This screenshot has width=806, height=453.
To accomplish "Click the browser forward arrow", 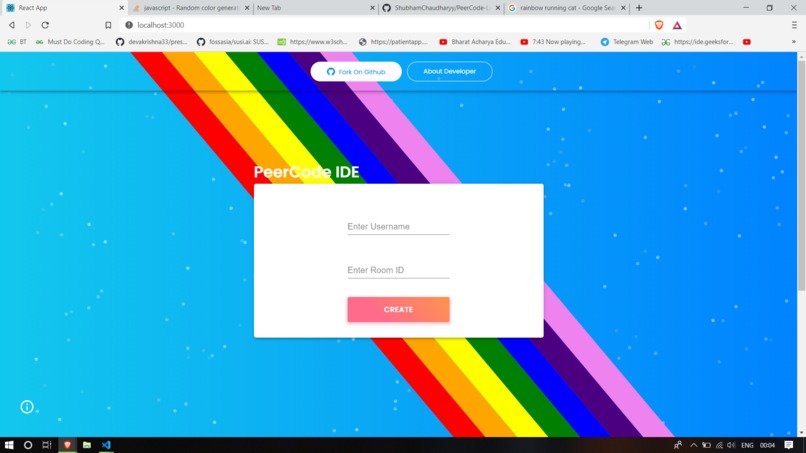I will tap(28, 25).
